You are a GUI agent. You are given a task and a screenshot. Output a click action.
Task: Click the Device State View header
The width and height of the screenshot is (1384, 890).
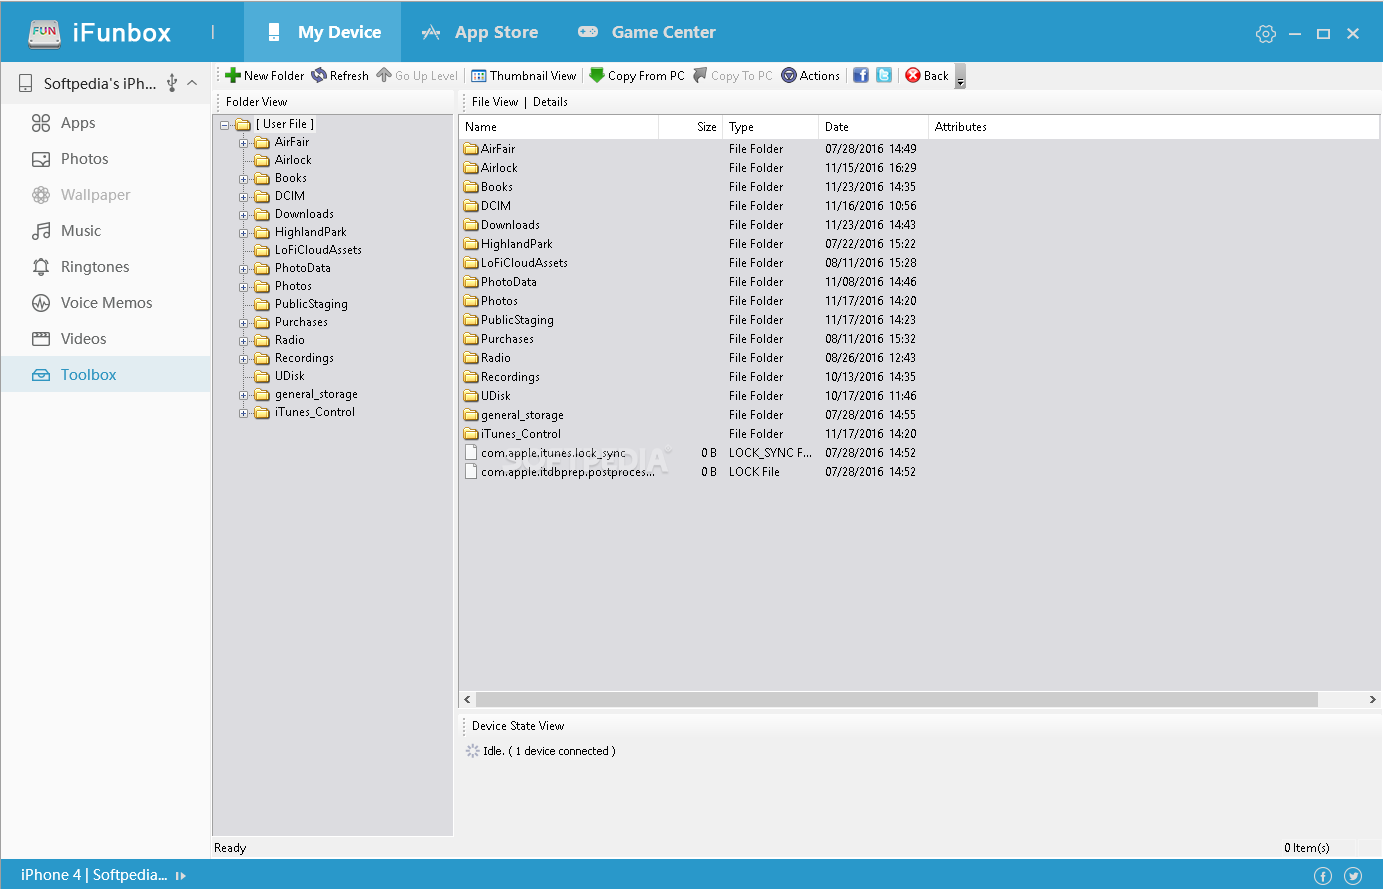point(518,726)
